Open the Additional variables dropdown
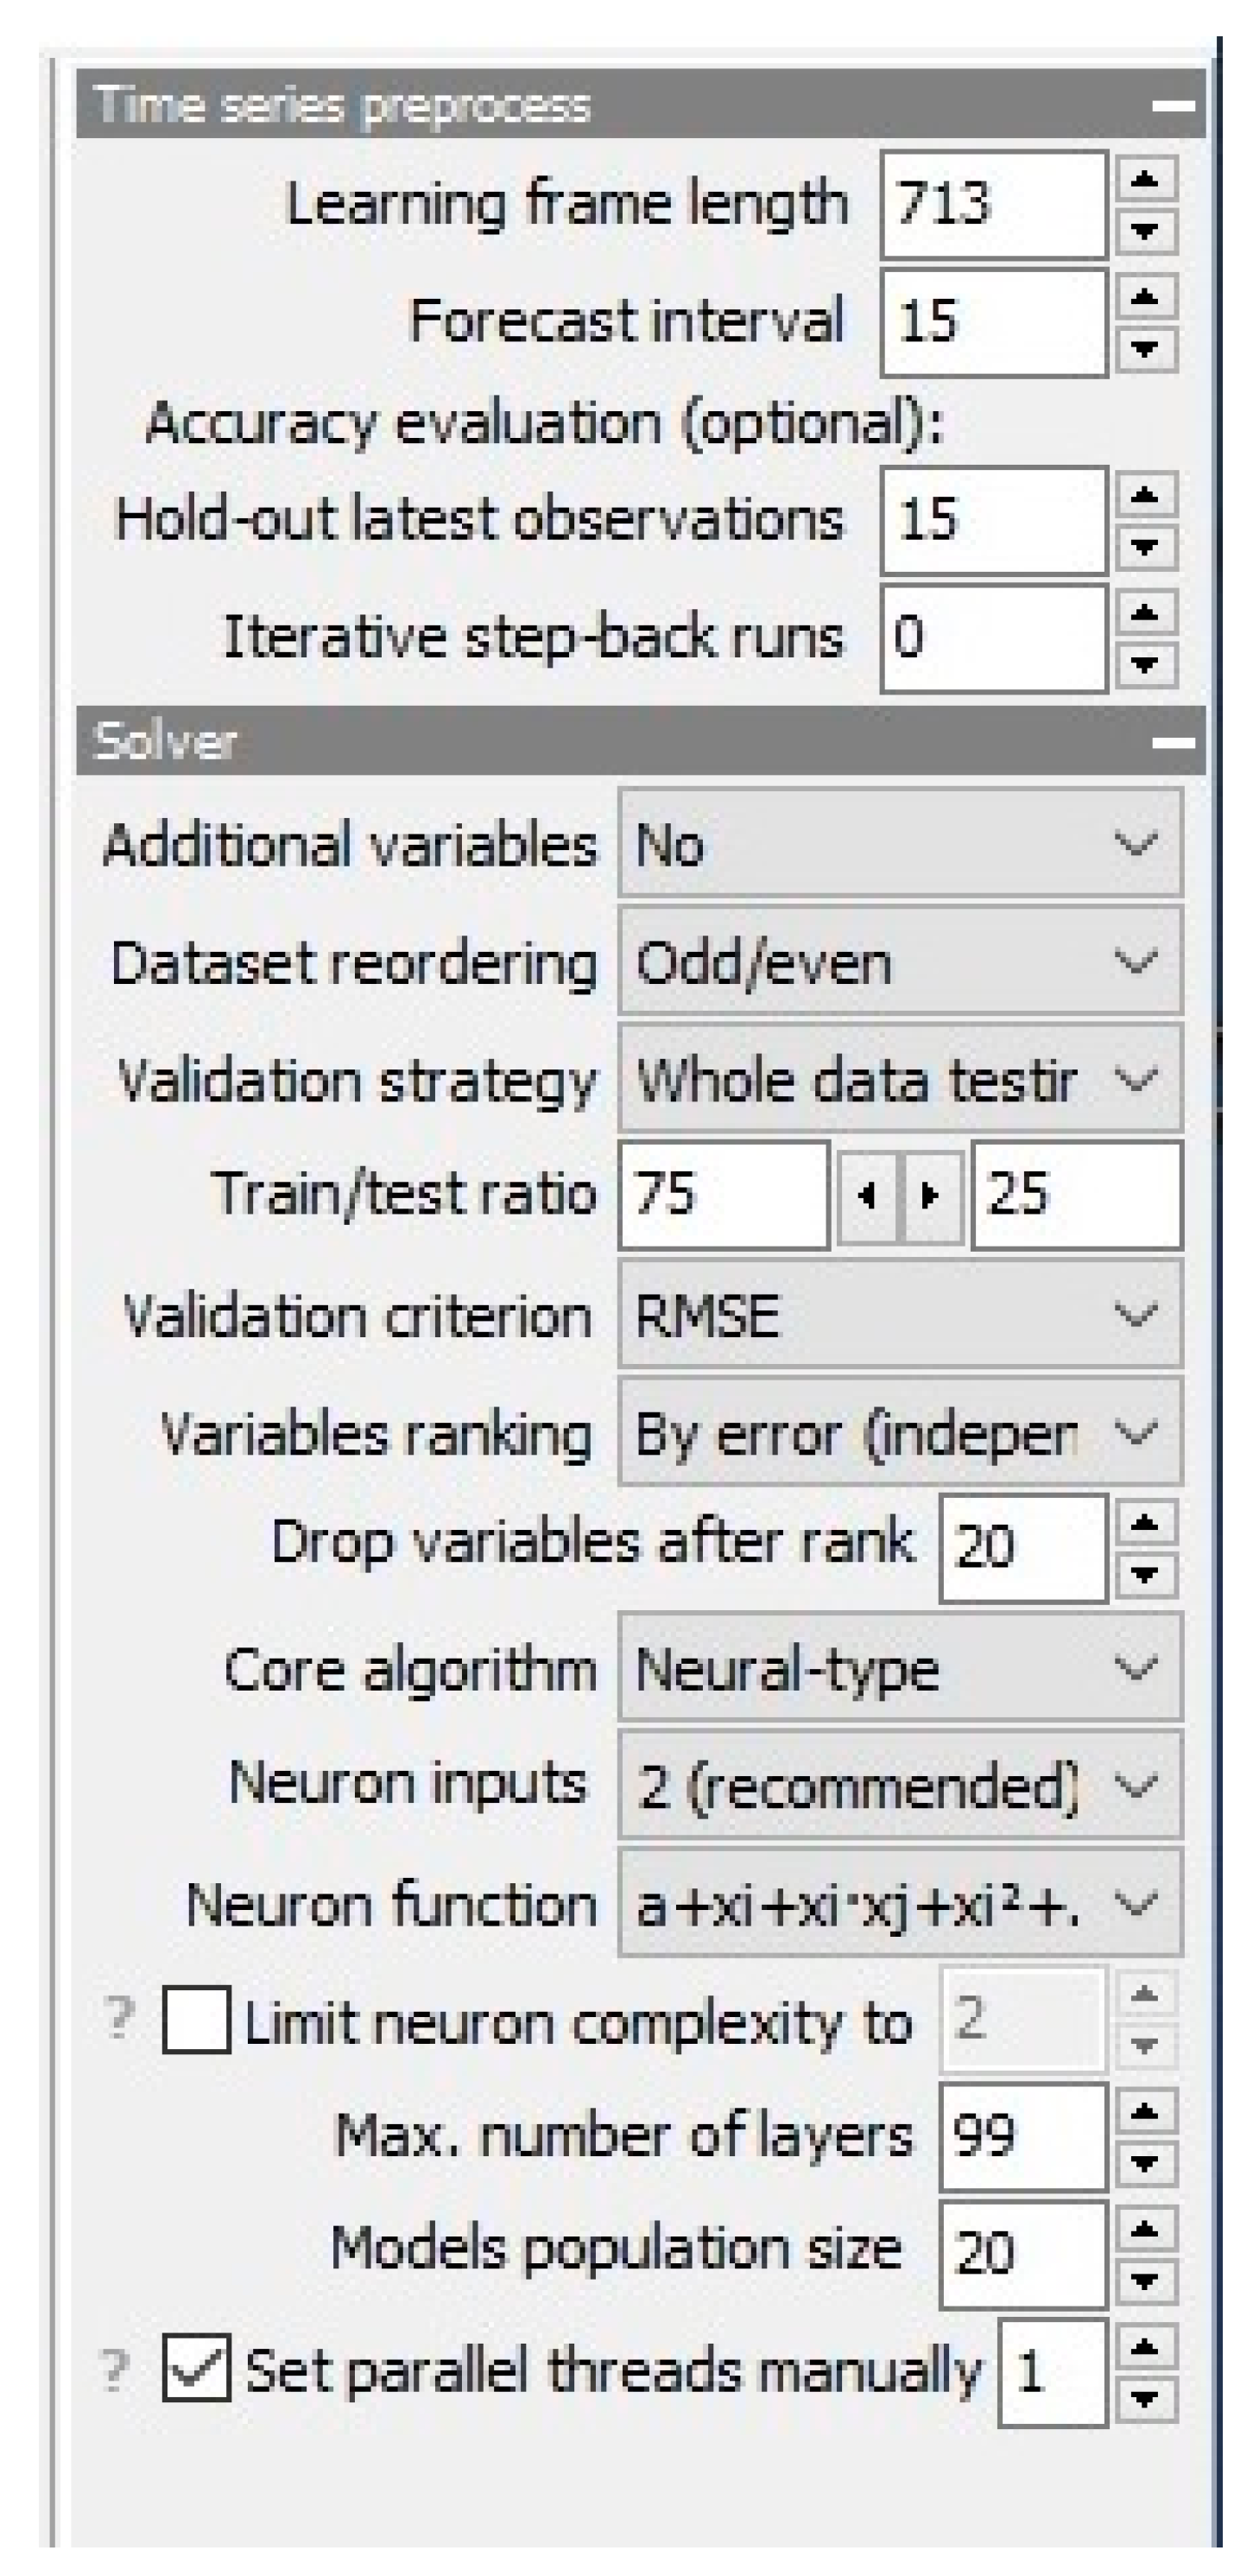 click(900, 844)
